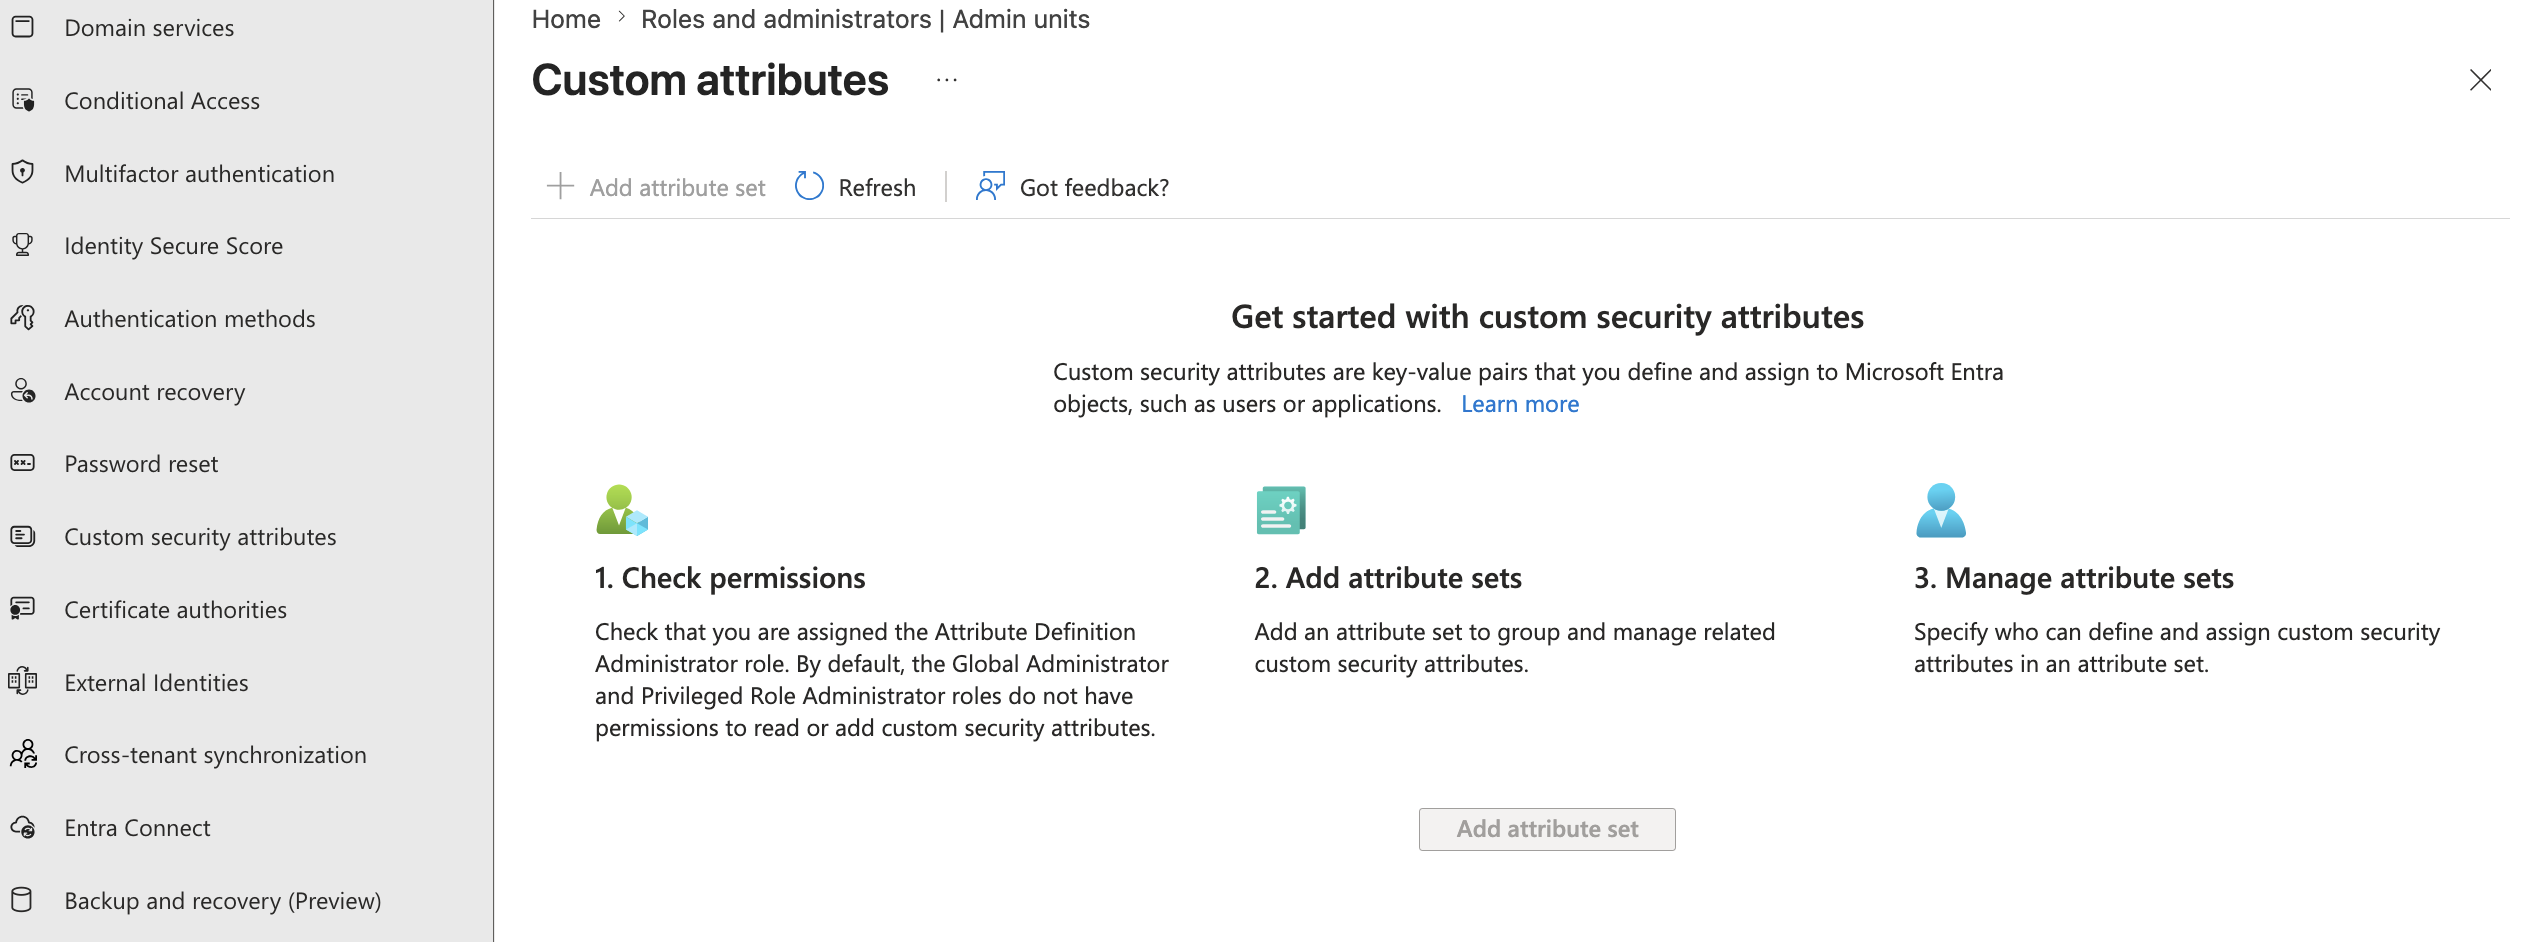
Task: Open Password reset from sidebar
Action: pyautogui.click(x=141, y=464)
